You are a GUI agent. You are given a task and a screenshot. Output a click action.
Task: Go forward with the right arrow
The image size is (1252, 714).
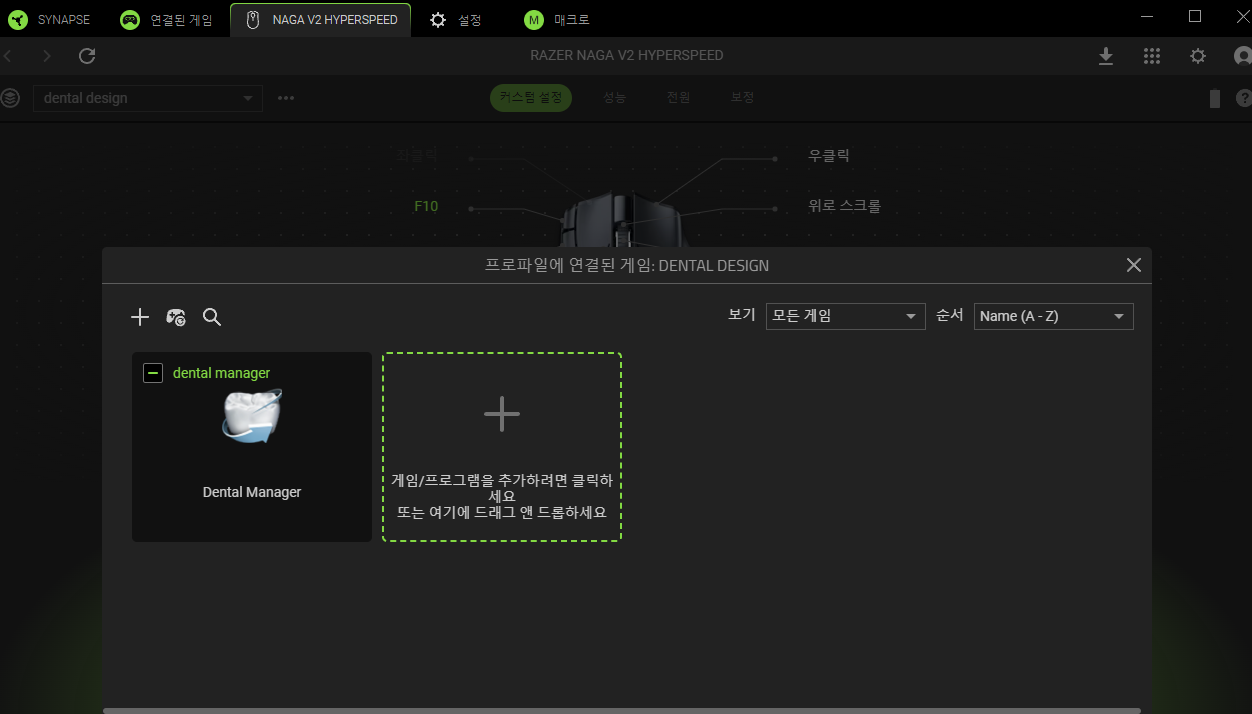click(47, 56)
